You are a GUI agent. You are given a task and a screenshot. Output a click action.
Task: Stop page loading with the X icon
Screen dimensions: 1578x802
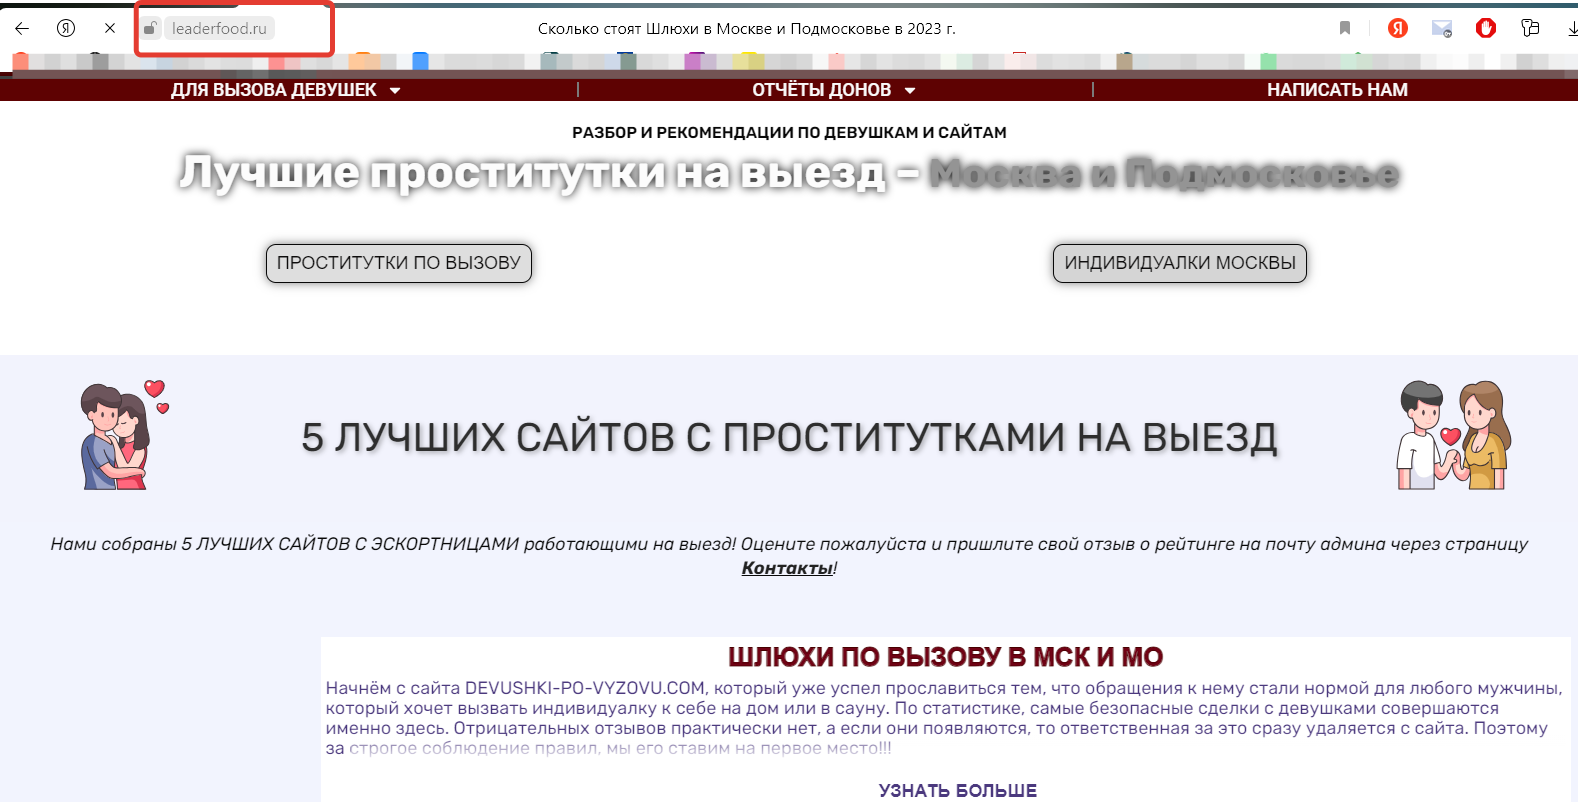pos(110,28)
